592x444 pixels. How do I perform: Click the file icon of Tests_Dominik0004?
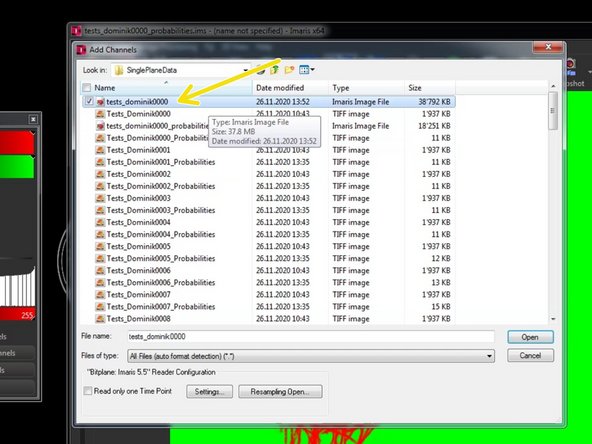(x=100, y=222)
